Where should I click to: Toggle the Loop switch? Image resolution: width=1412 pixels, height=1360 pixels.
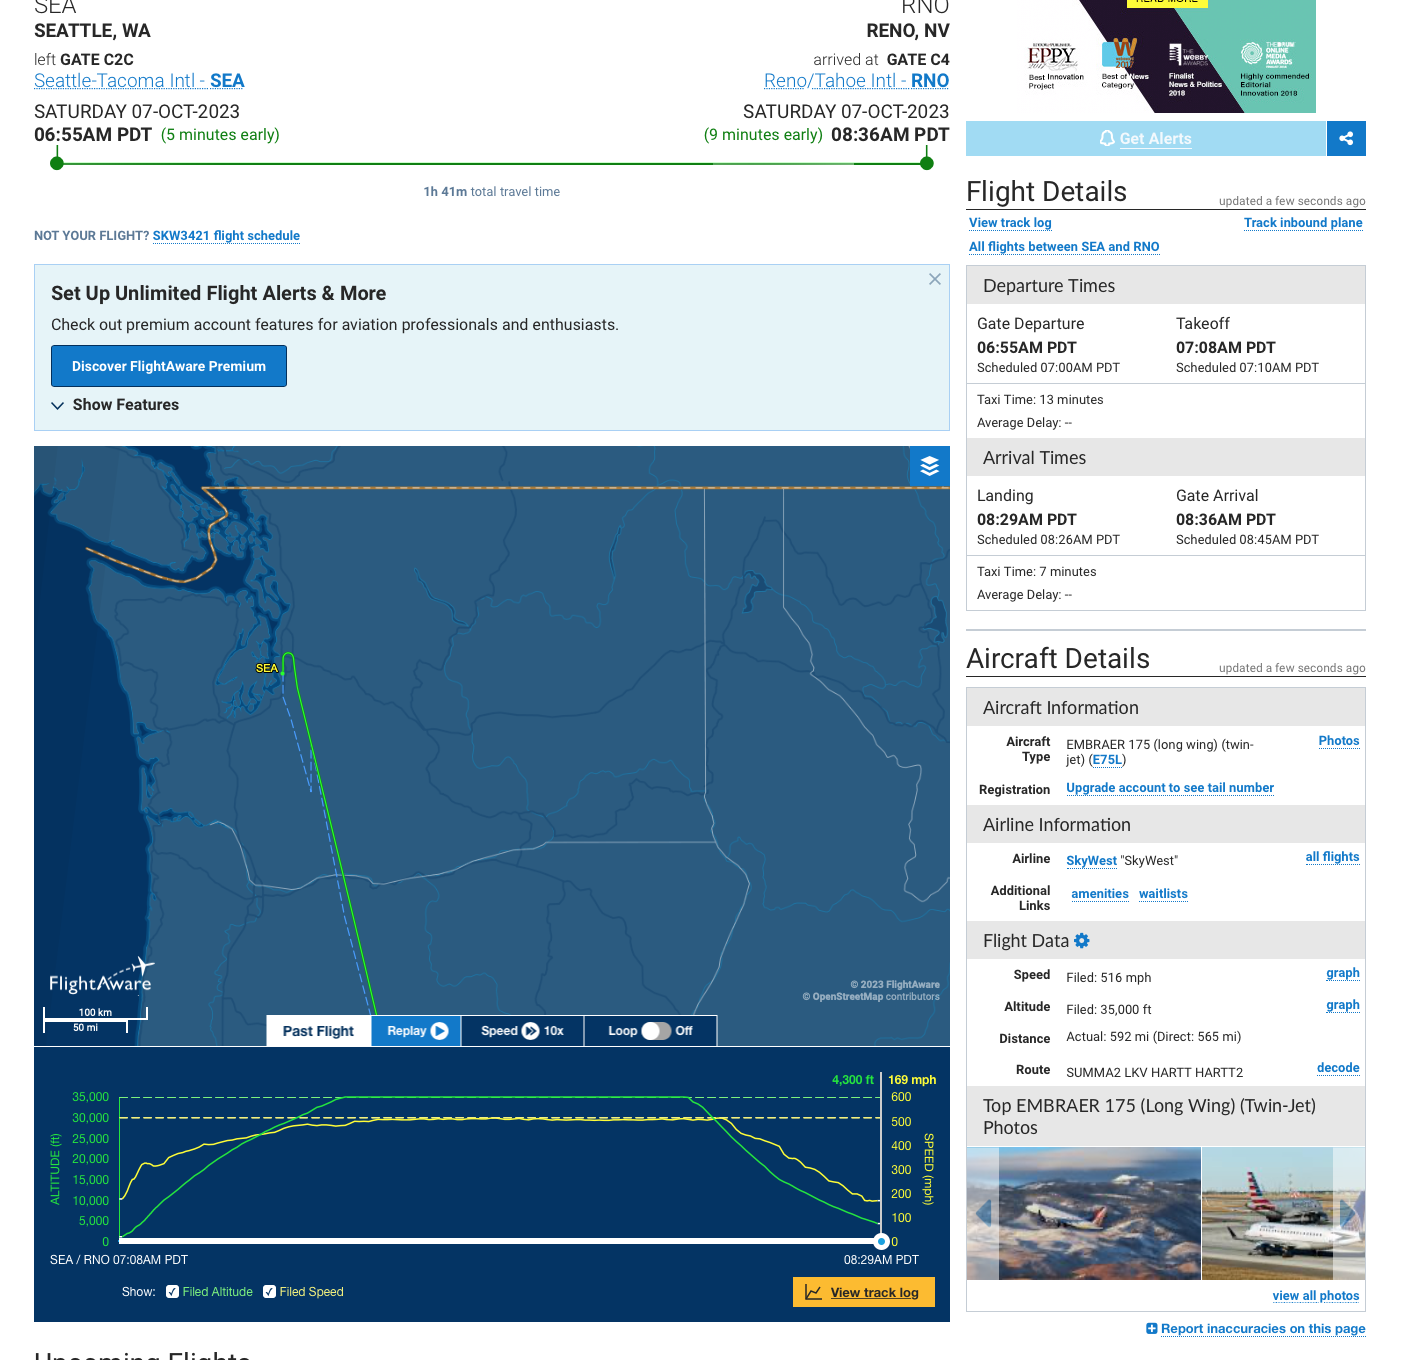(x=656, y=1031)
